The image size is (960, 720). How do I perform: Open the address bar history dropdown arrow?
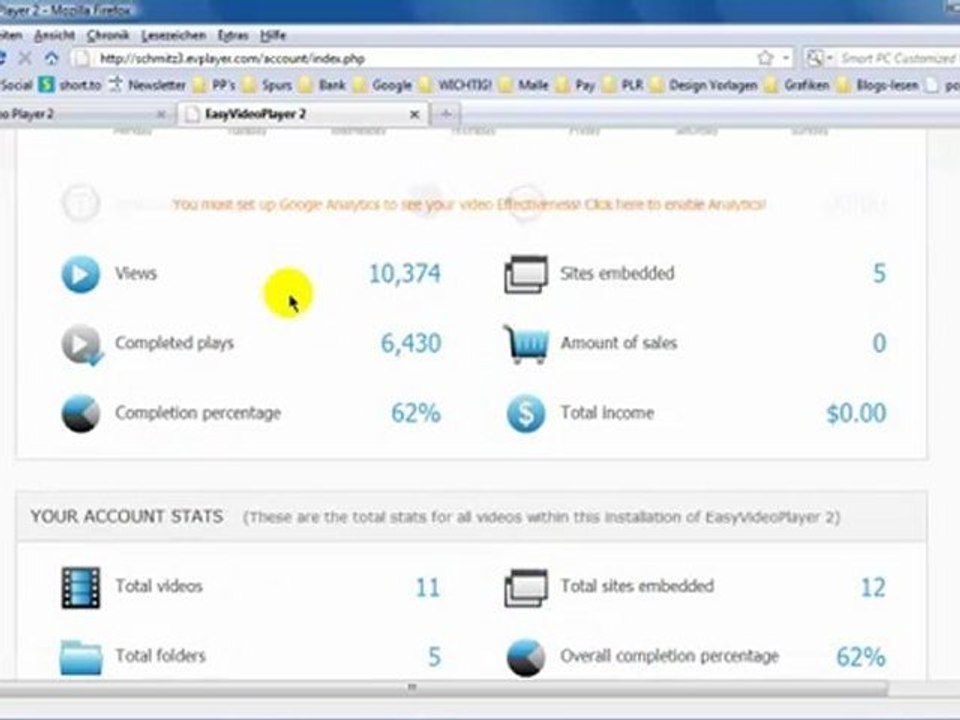point(786,59)
